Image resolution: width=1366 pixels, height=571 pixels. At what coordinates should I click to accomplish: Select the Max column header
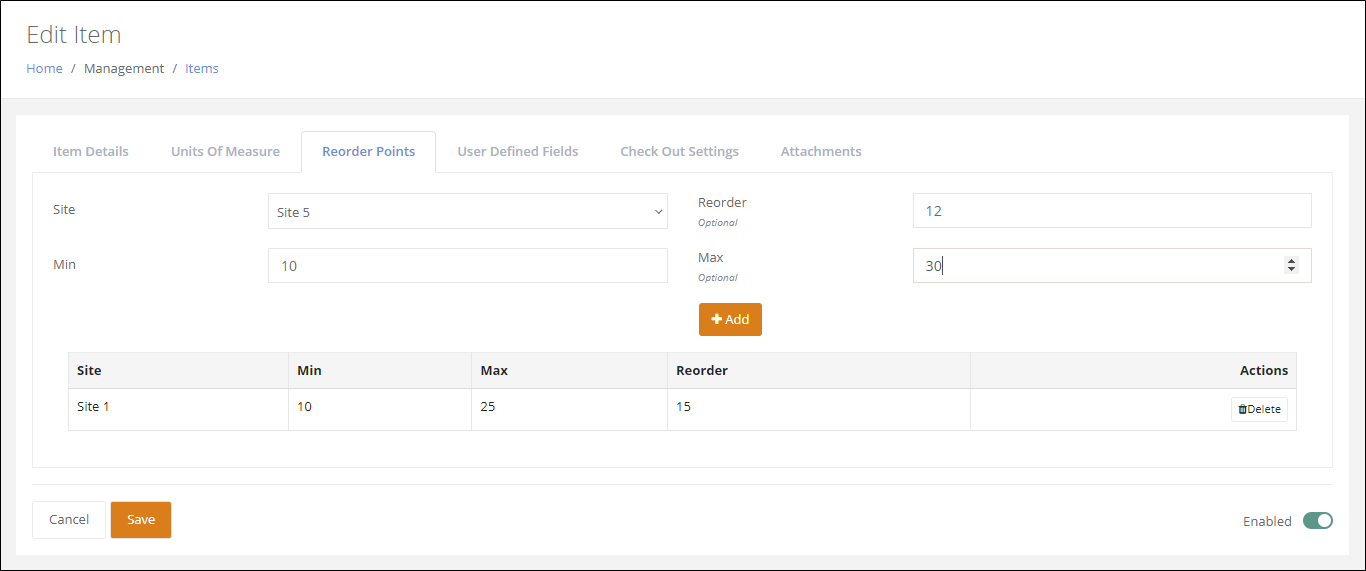click(x=570, y=370)
